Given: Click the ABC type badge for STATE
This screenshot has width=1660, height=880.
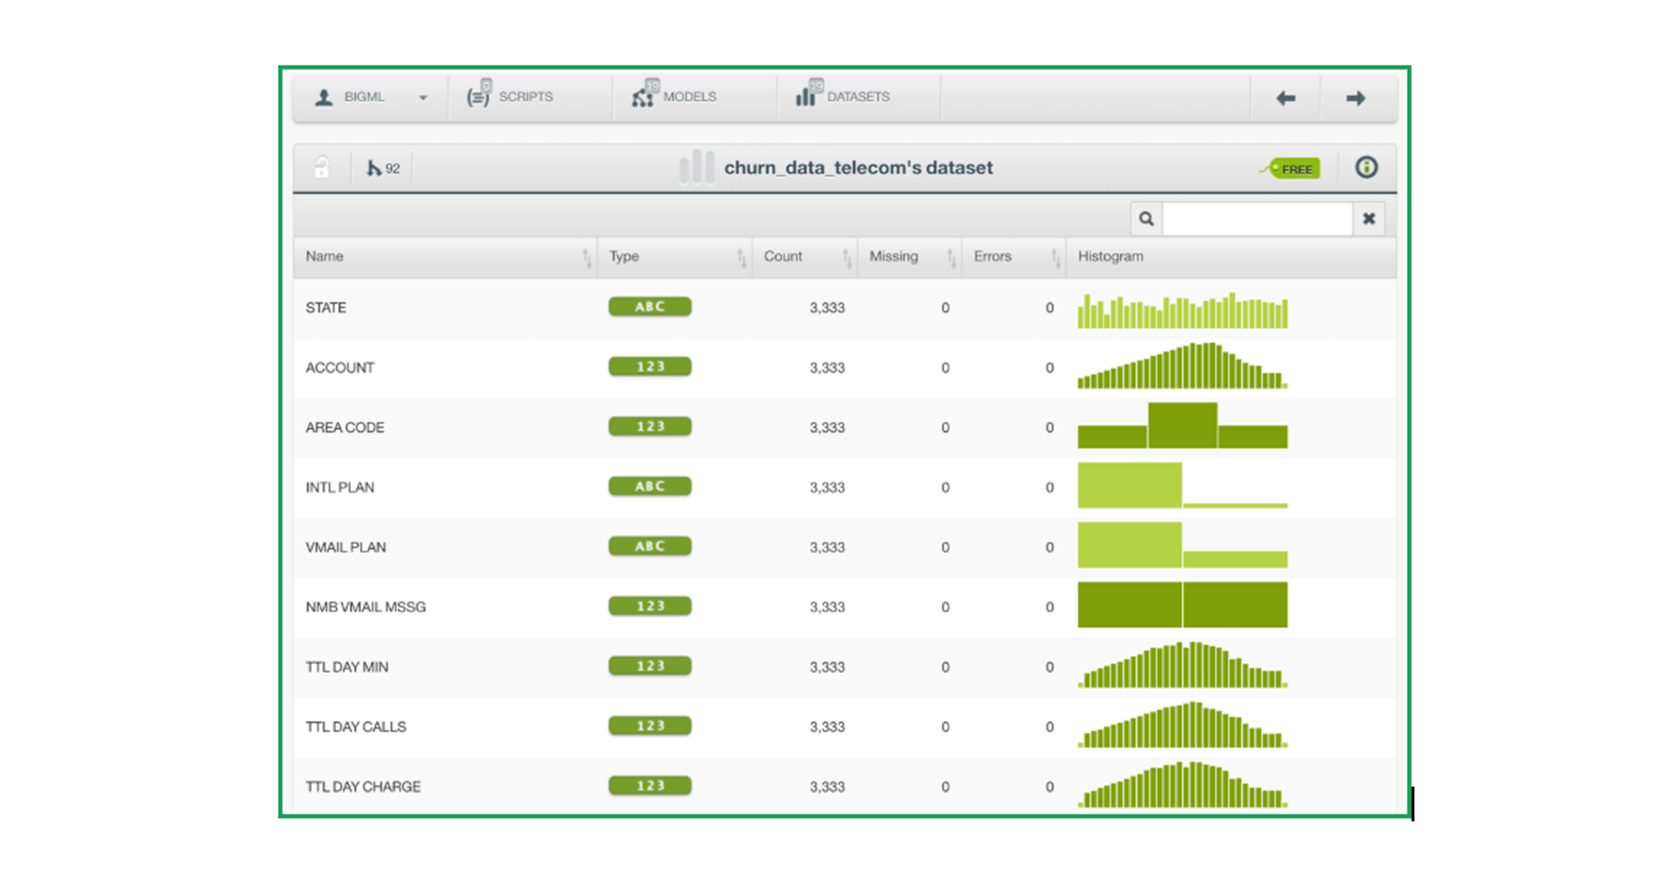Looking at the screenshot, I should [x=650, y=307].
